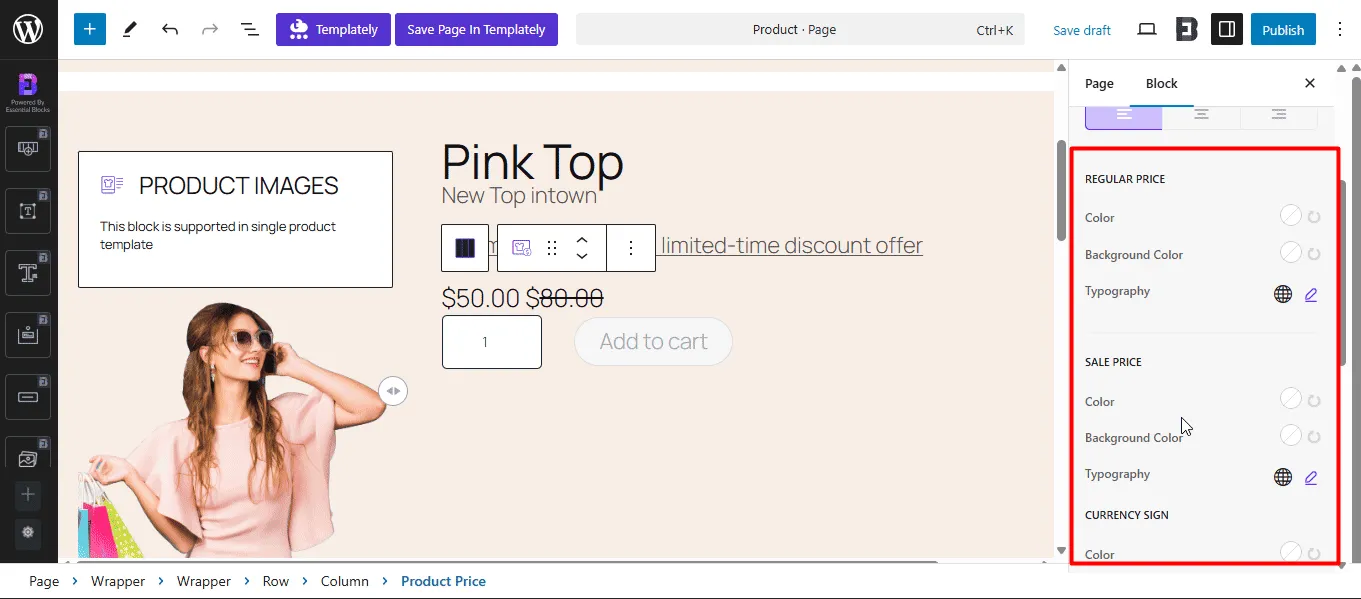Open the Essential Blocks icon in top bar
1361x599 pixels.
pos(1187,29)
